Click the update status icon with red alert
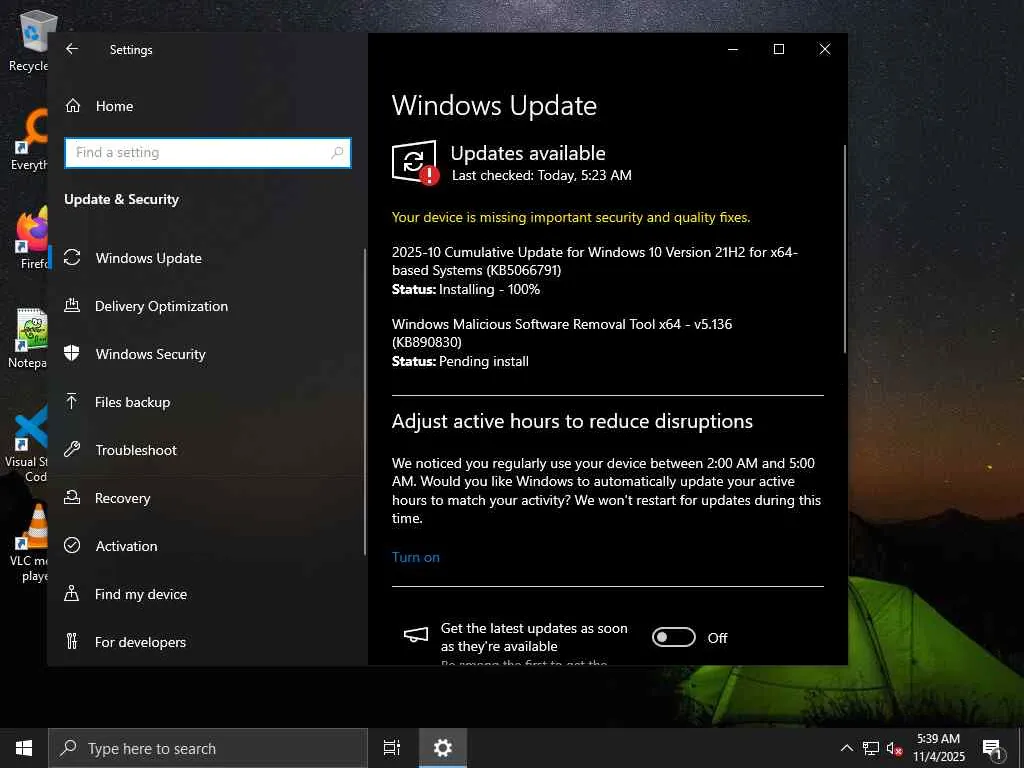The image size is (1024, 768). pos(415,163)
